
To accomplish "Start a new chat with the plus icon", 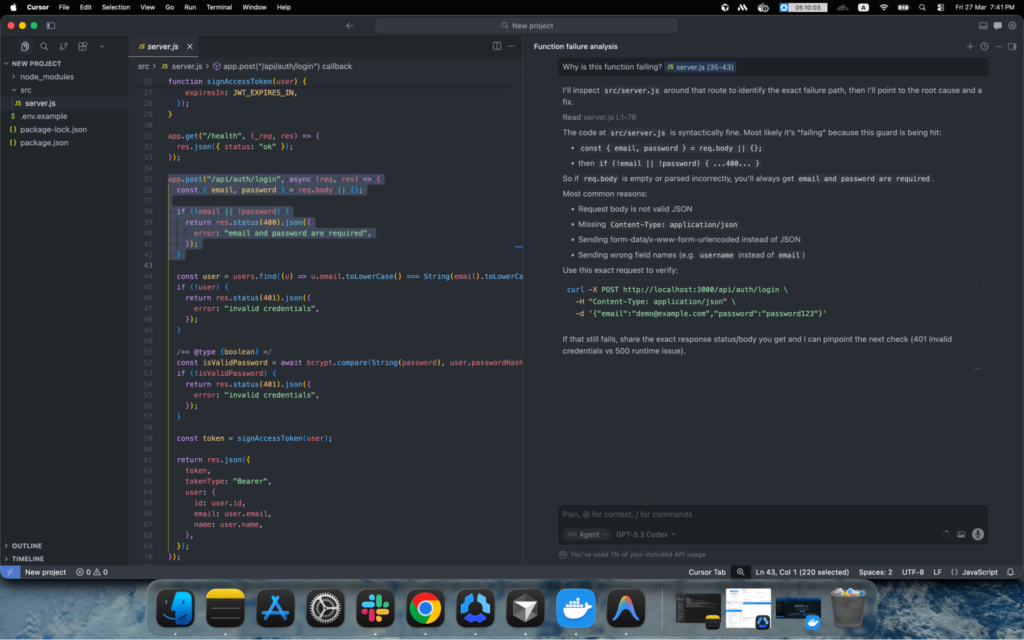I will pyautogui.click(x=969, y=46).
